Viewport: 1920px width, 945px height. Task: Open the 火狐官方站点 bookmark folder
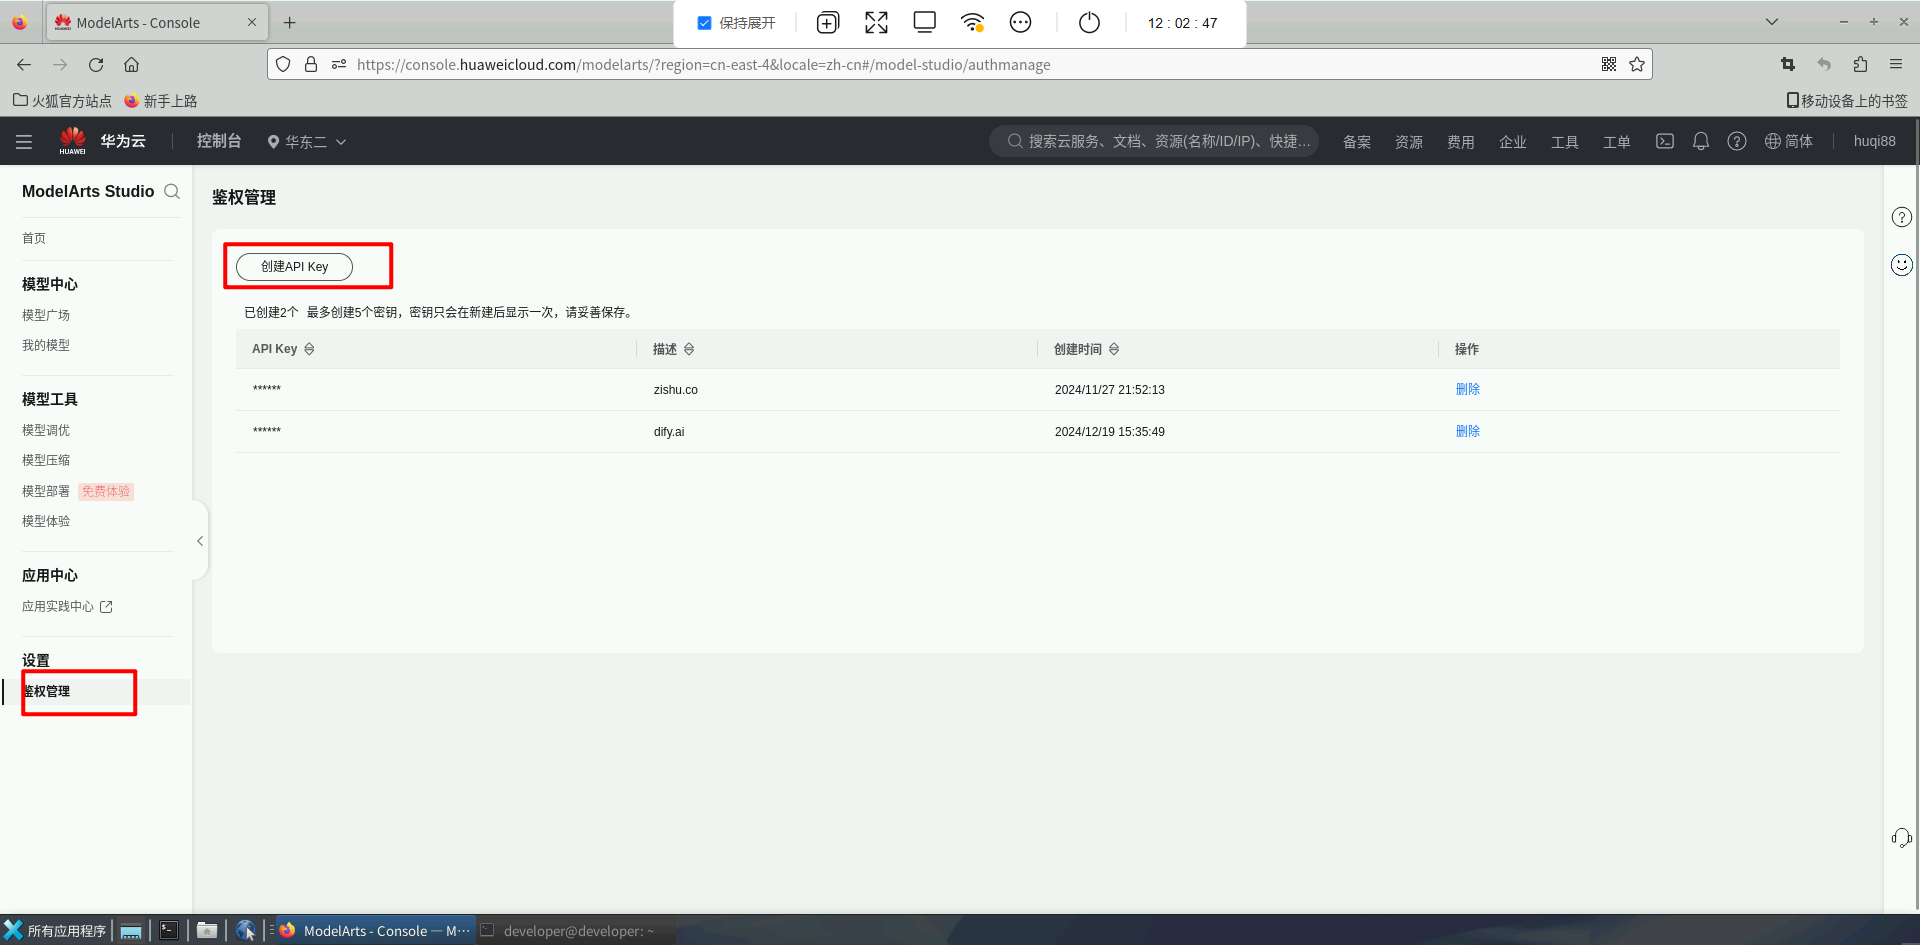[x=62, y=101]
